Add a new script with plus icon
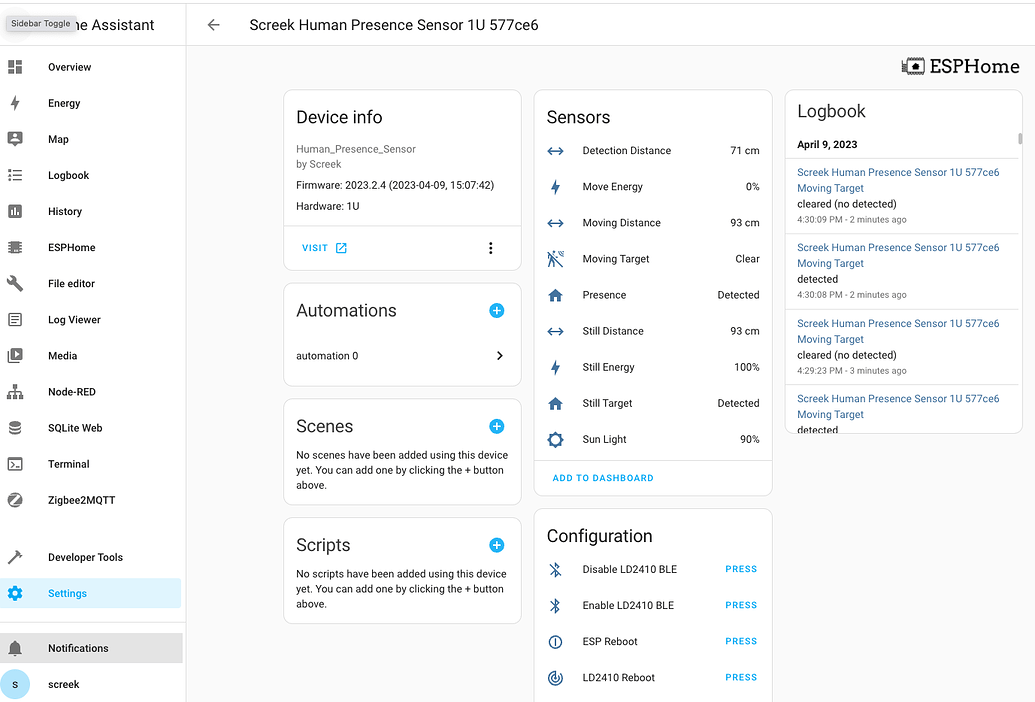This screenshot has height=702, width=1035. pyautogui.click(x=496, y=545)
